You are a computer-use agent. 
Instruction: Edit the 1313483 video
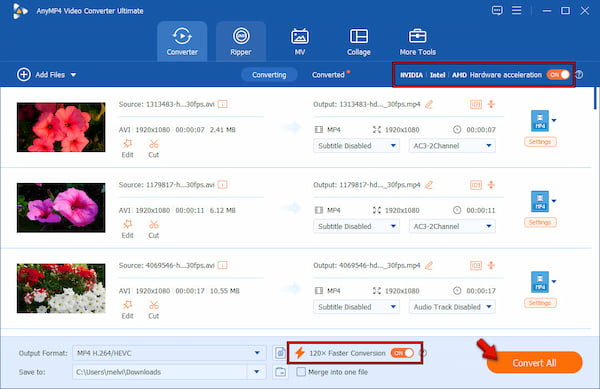pos(127,148)
